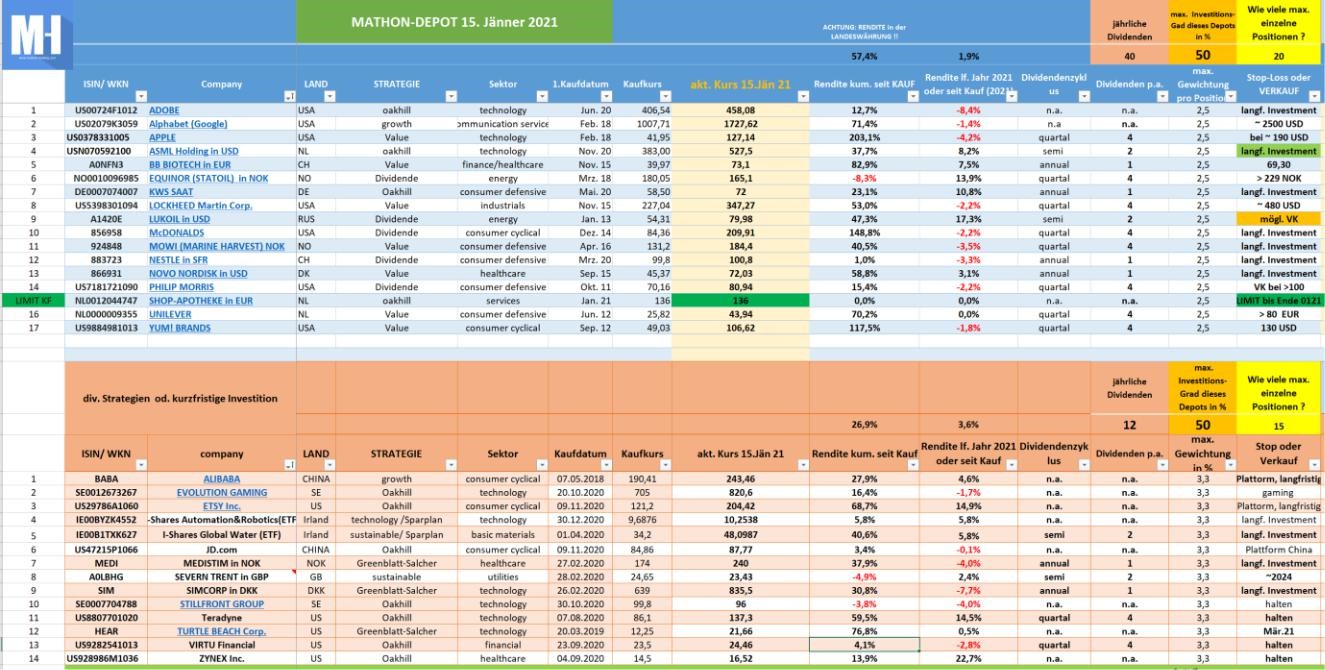Open the STRATEGIE filter in div. Strategien table
1325x670 pixels.
point(449,465)
